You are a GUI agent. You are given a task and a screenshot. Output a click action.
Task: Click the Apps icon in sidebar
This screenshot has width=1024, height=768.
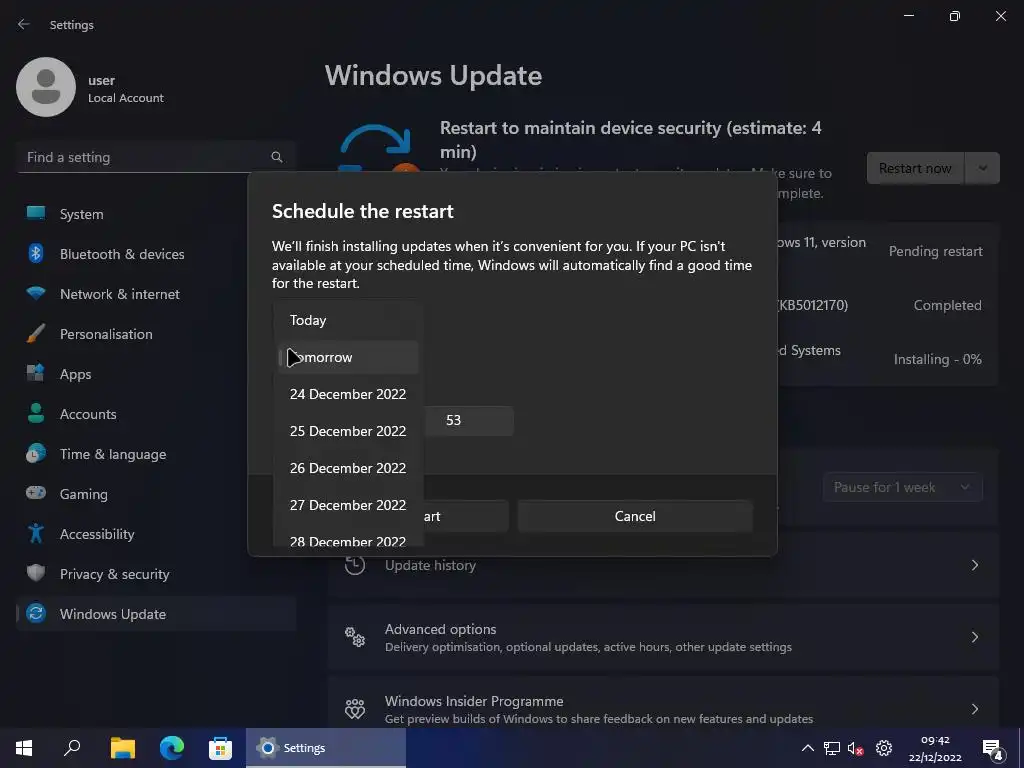tap(36, 373)
